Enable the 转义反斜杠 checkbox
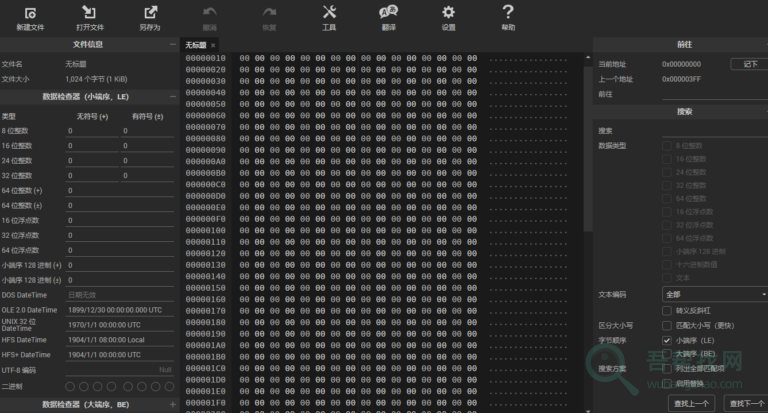Viewport: 768px width, 413px height. [667, 310]
